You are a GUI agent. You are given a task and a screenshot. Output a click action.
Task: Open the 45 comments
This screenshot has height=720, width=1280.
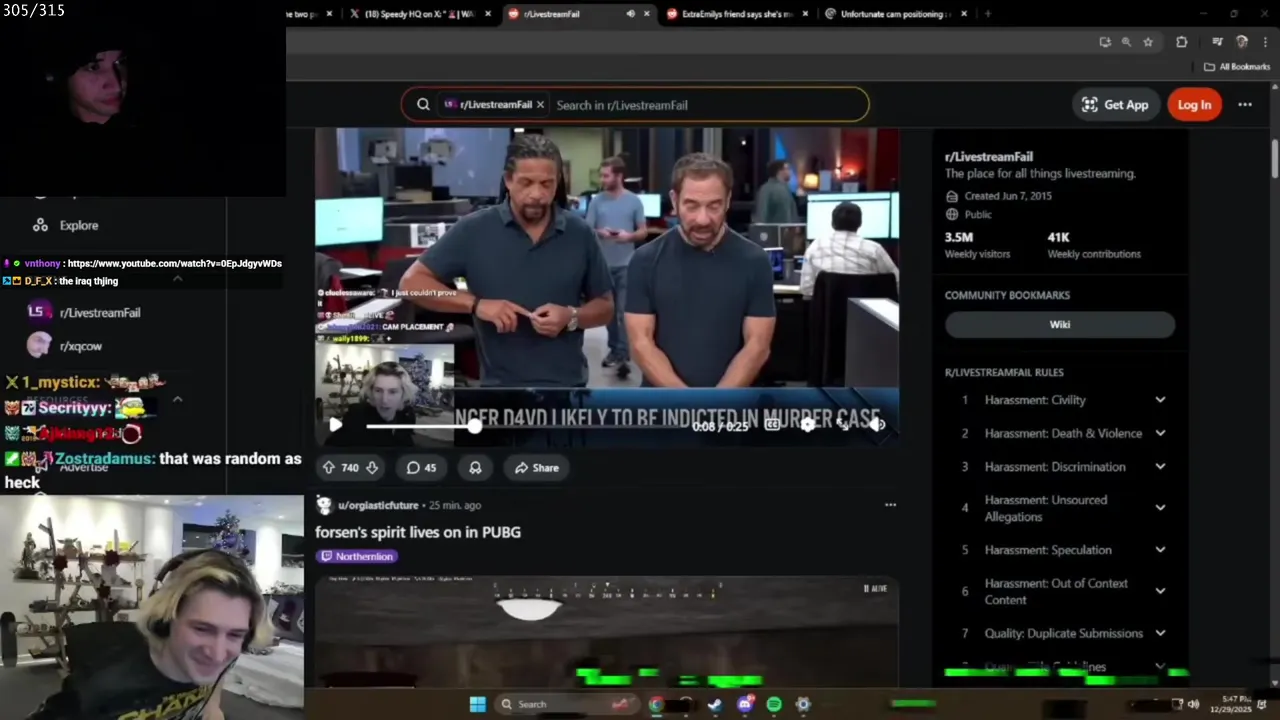coord(421,467)
